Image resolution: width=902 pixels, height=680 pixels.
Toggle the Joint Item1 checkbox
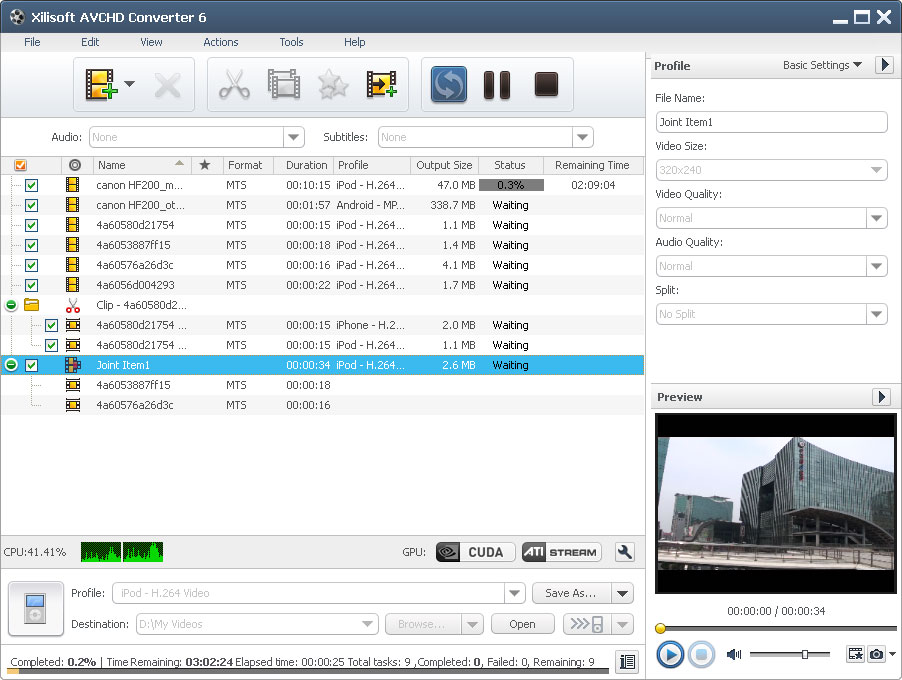coord(31,365)
